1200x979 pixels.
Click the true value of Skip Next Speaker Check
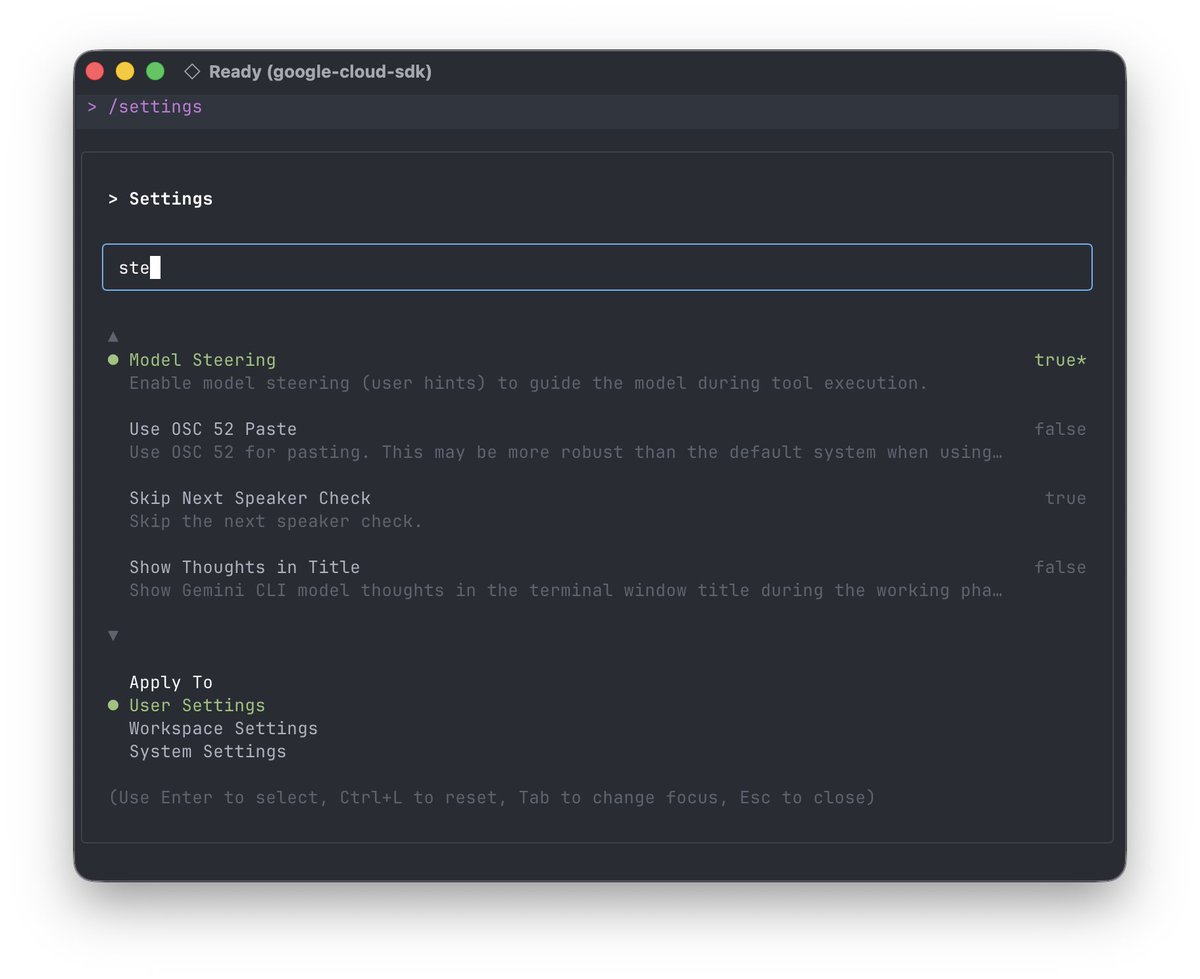pyautogui.click(x=1065, y=498)
